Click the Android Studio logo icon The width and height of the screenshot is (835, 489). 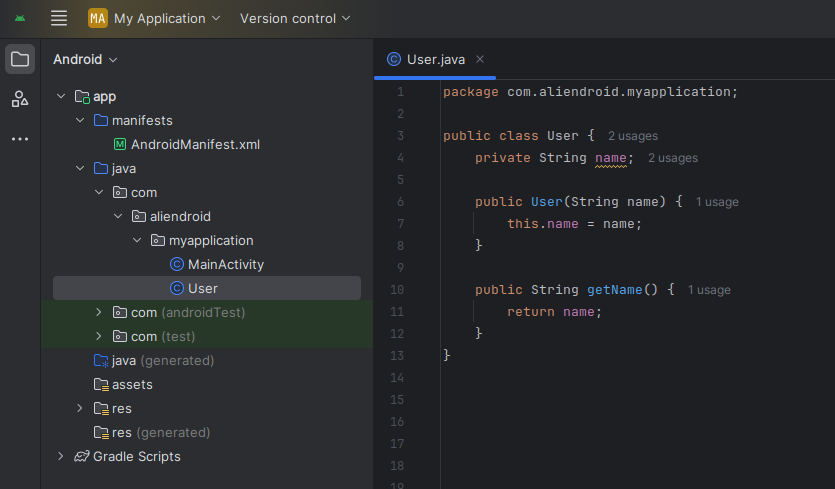click(20, 18)
